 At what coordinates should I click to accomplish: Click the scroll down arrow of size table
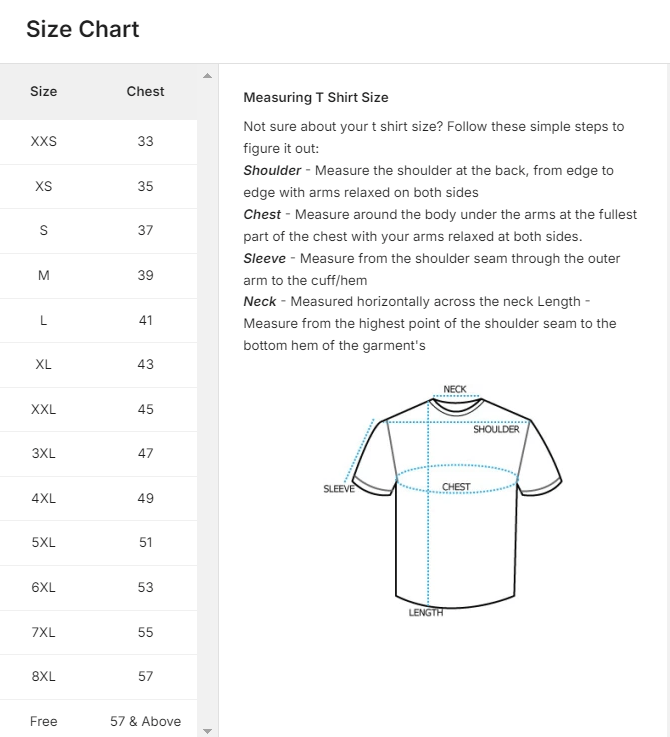[x=207, y=731]
